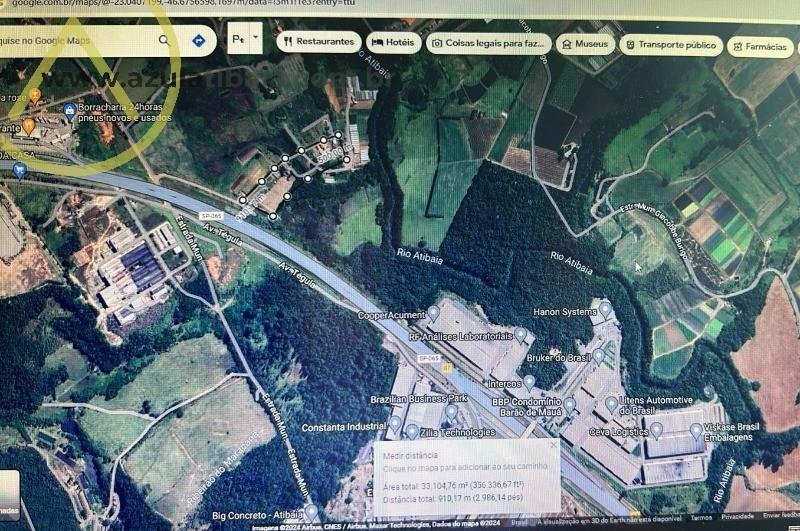Click the search magnifier icon

tap(164, 41)
